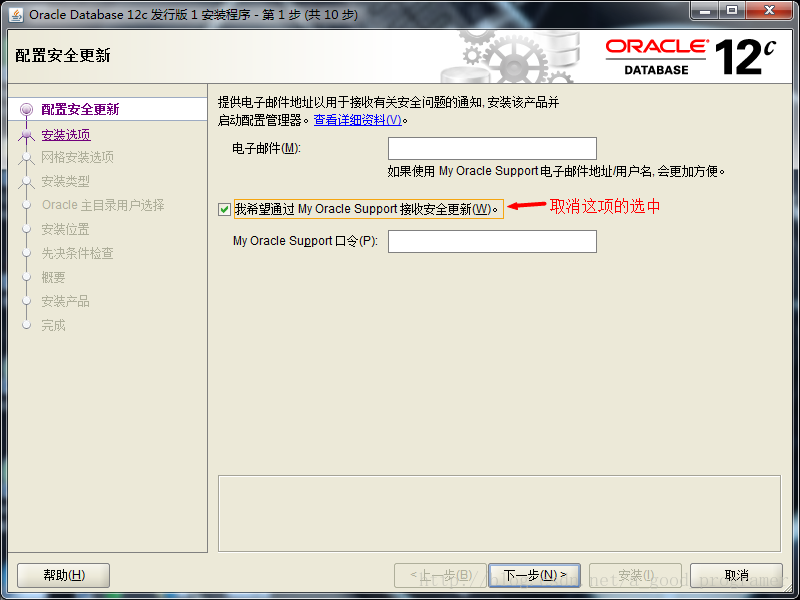Go to the 安装选项 step link

66,135
